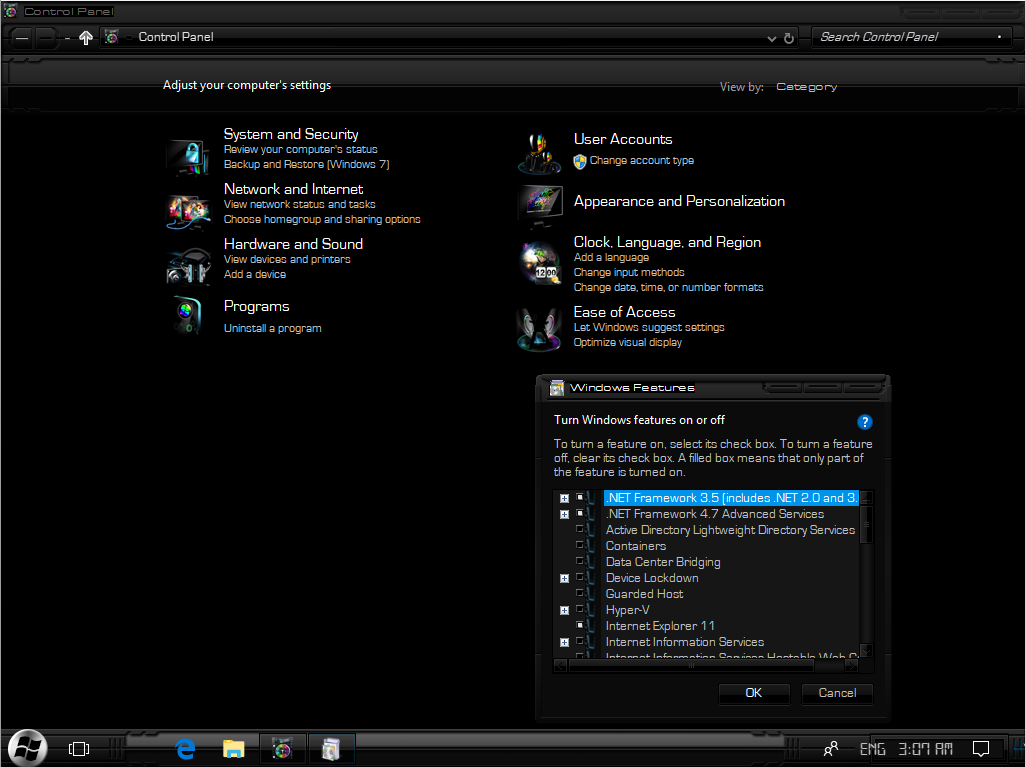Image resolution: width=1025 pixels, height=767 pixels.
Task: Check the Containers feature checkbox
Action: coord(580,545)
